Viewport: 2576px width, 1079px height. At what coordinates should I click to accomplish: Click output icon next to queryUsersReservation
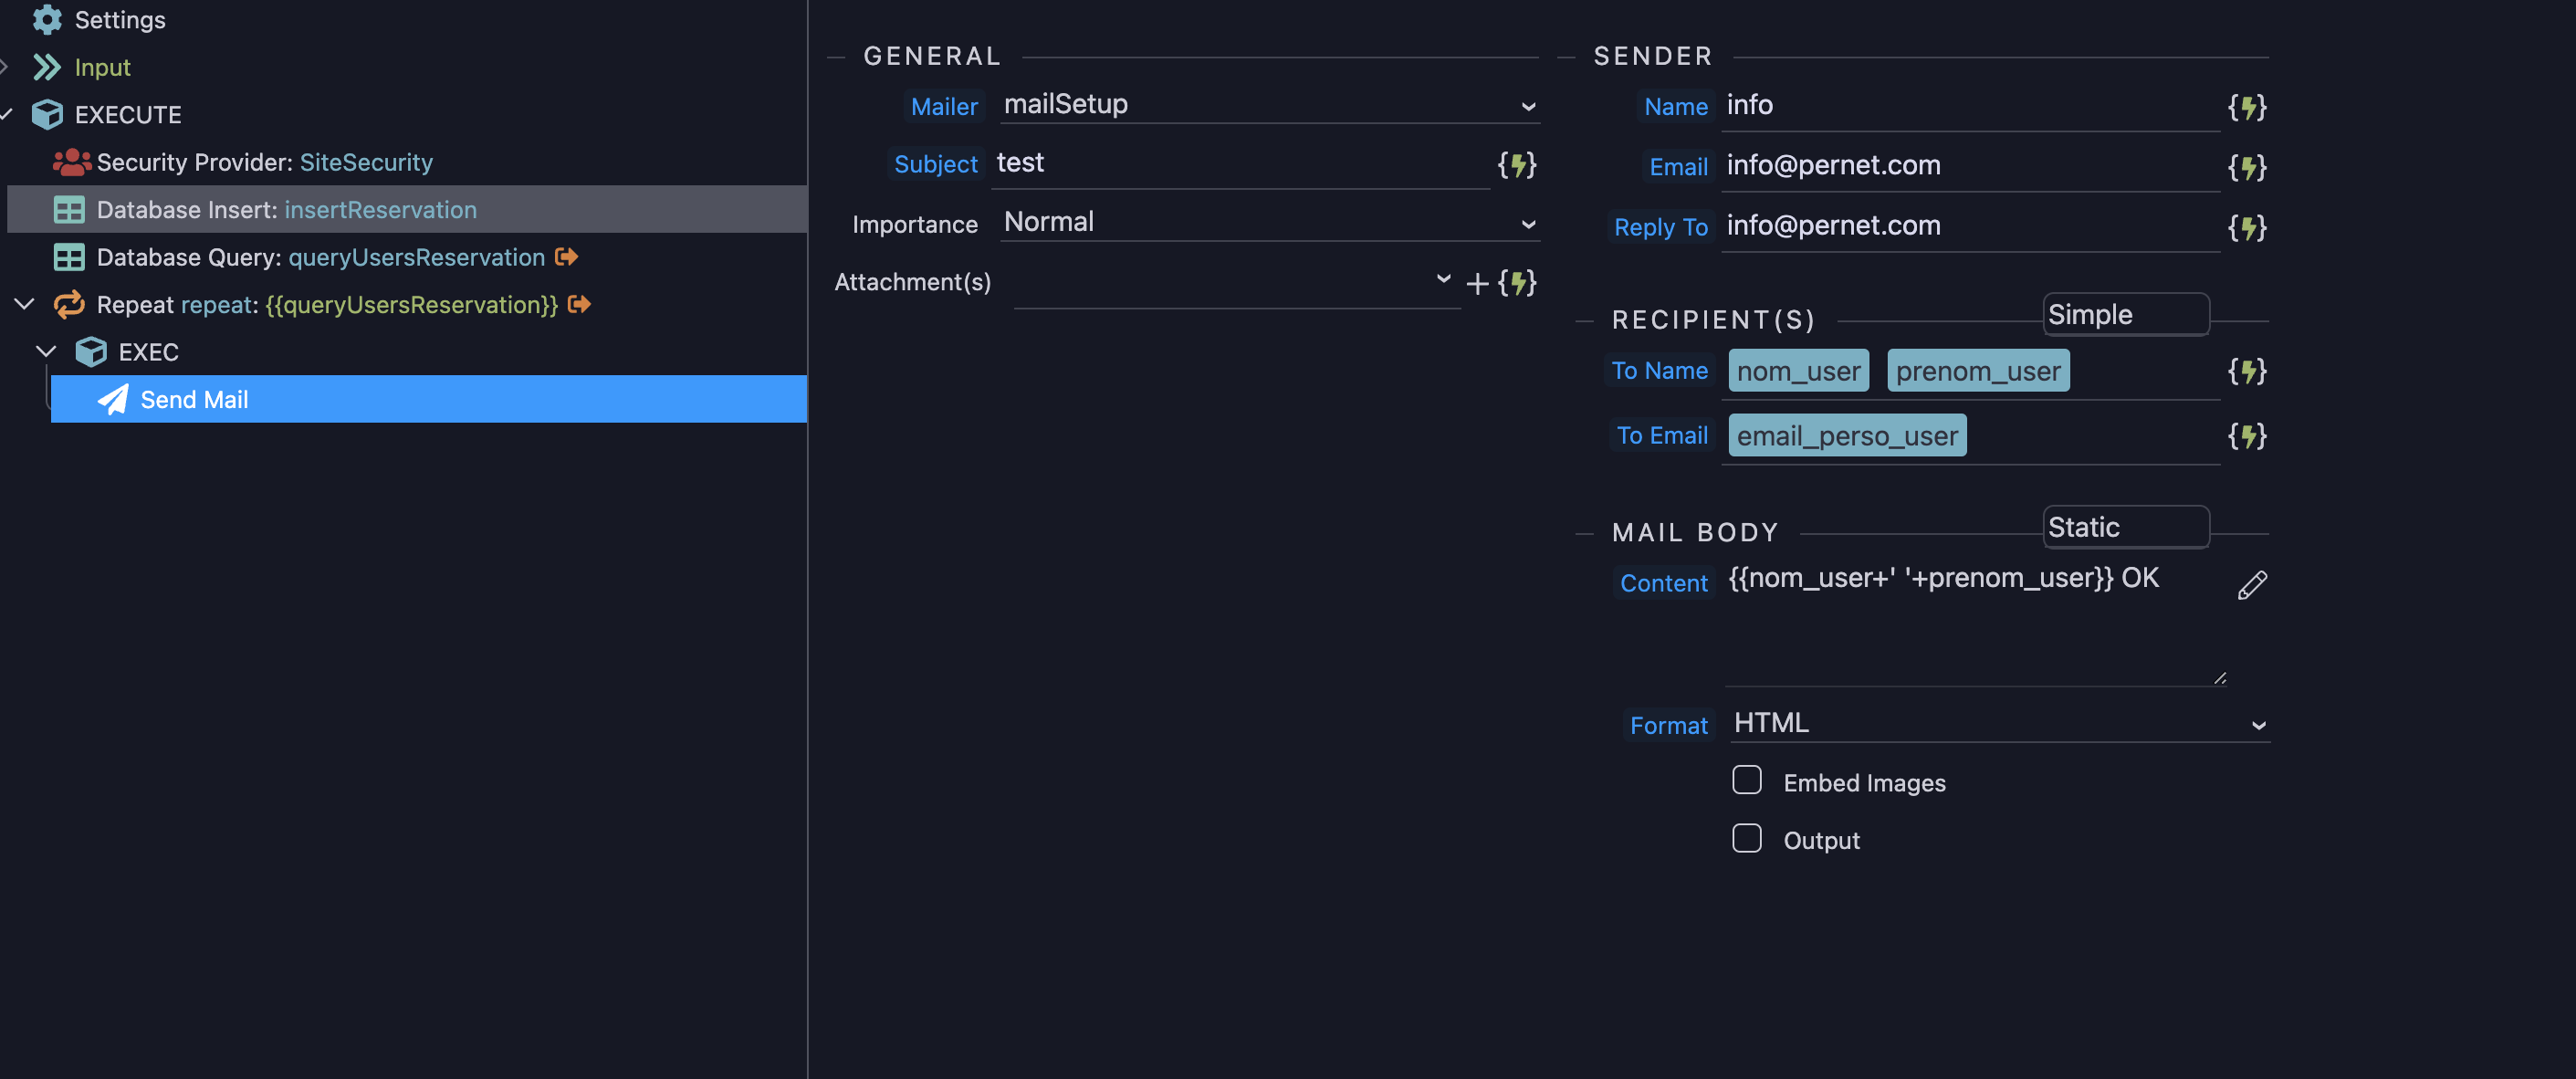click(567, 257)
